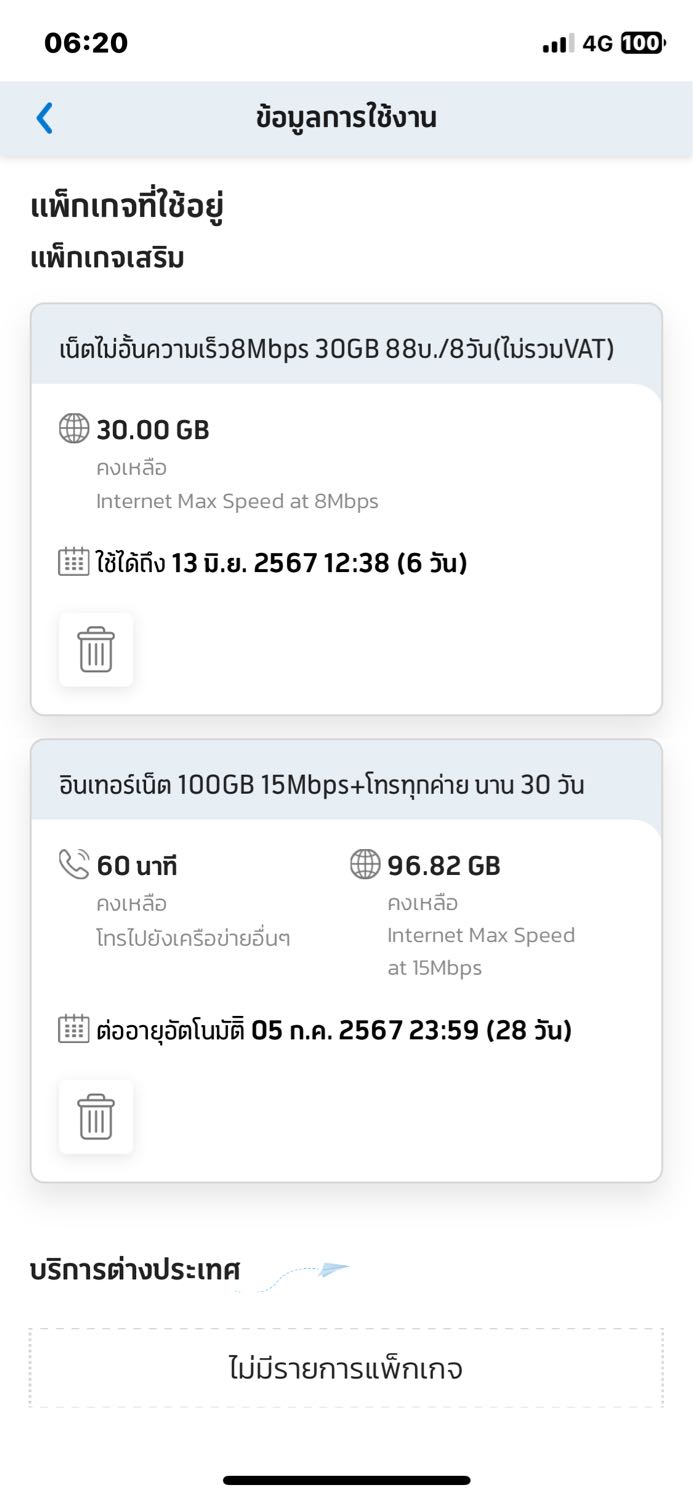Tap the 30.00 GB remaining data value
This screenshot has height=1500, width=693.
153,431
